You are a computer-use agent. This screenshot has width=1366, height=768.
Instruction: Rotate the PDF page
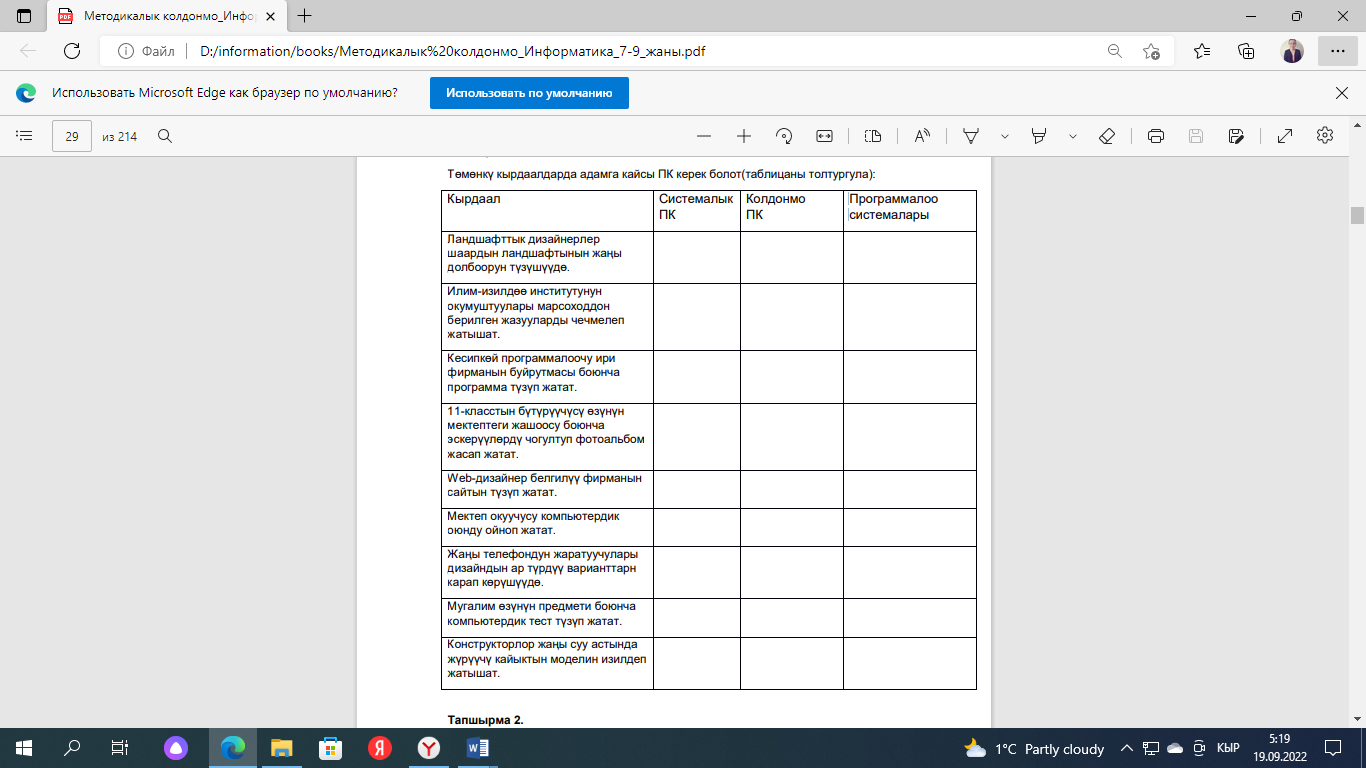[x=784, y=136]
